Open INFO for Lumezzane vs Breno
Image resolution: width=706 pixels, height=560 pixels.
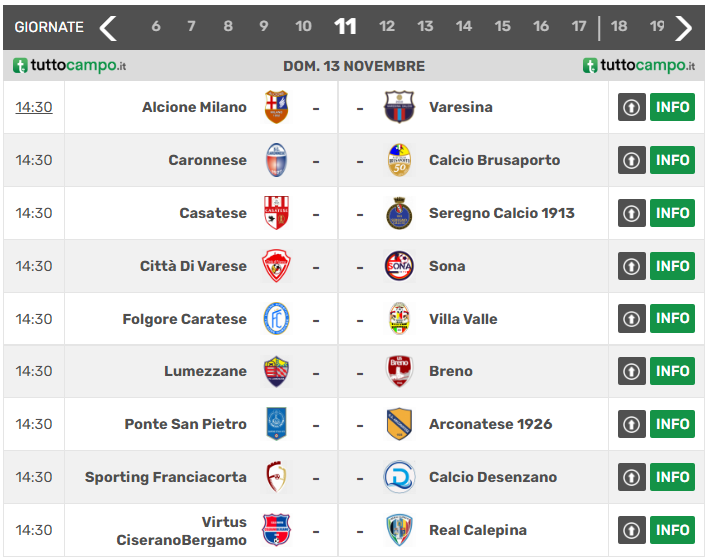[x=672, y=371]
